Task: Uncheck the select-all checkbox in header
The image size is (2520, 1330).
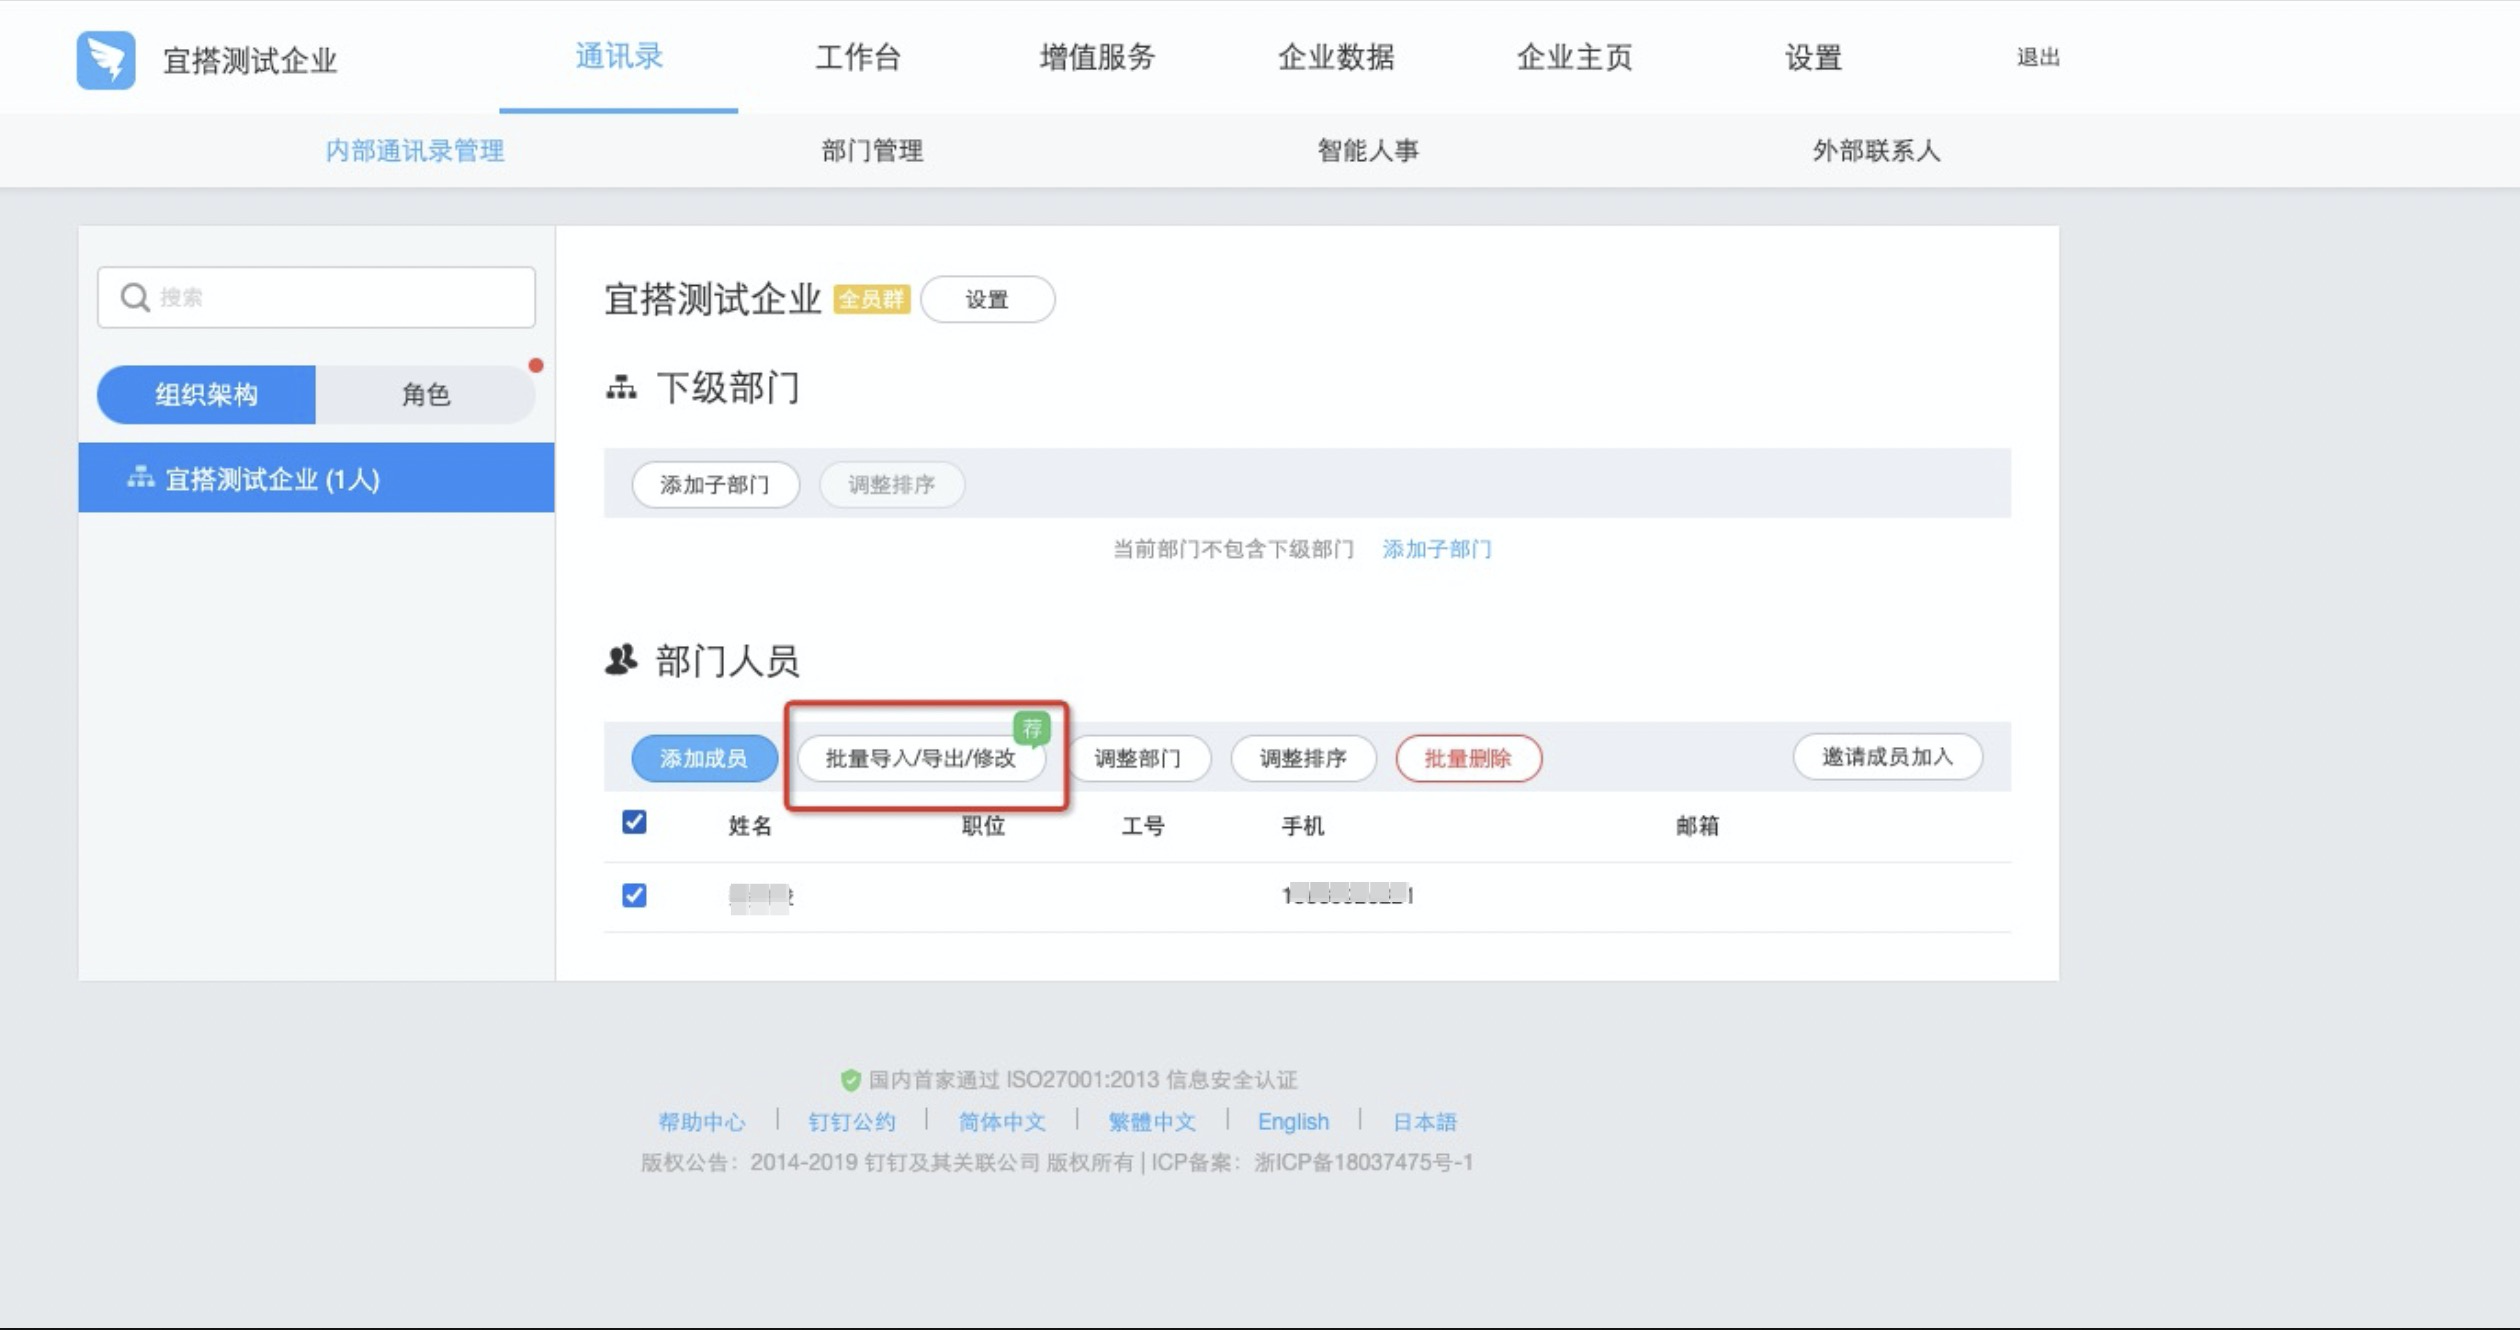Action: [x=634, y=822]
